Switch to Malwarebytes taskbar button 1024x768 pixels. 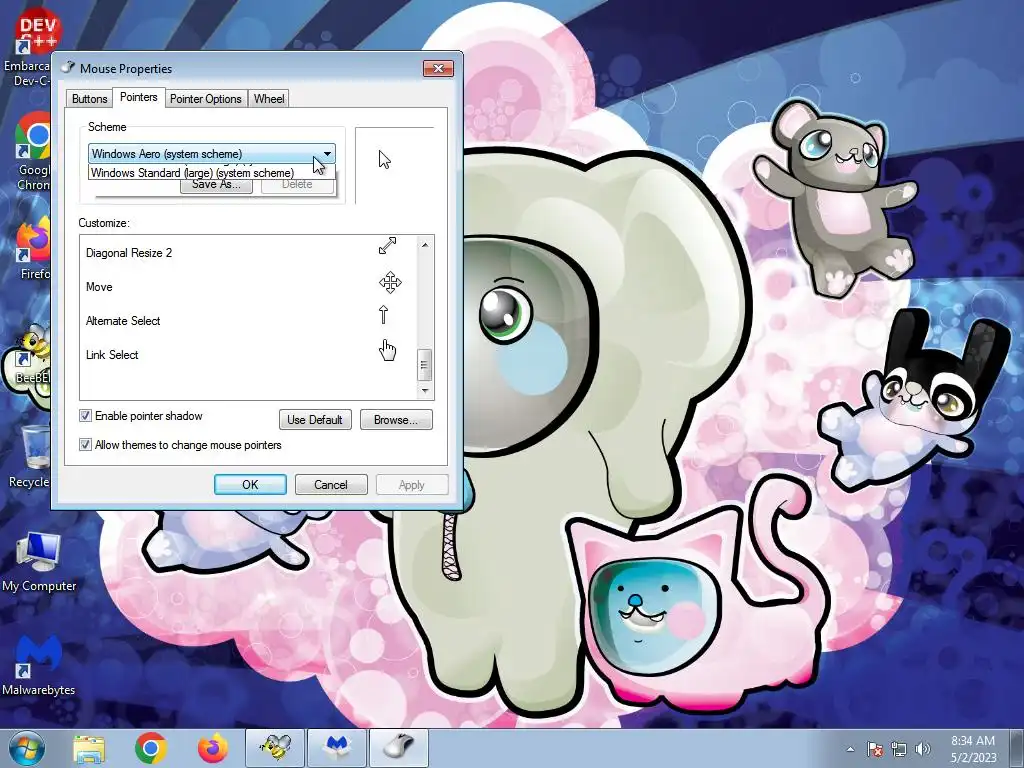click(x=338, y=748)
